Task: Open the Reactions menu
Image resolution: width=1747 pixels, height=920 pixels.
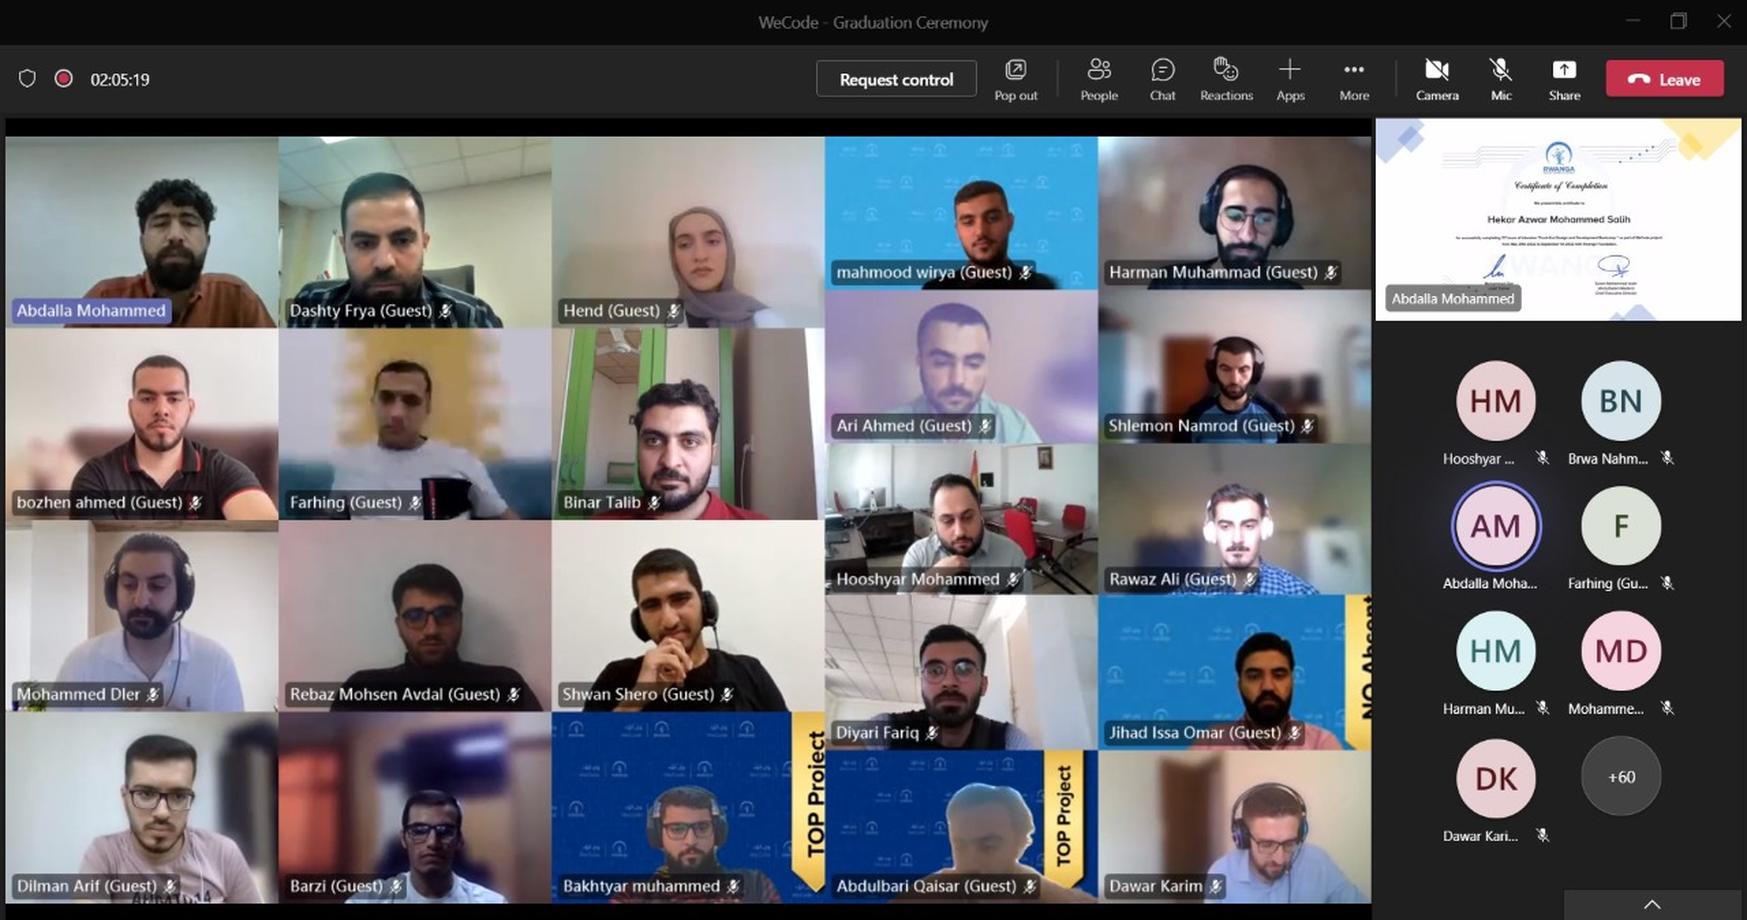Action: 1226,79
